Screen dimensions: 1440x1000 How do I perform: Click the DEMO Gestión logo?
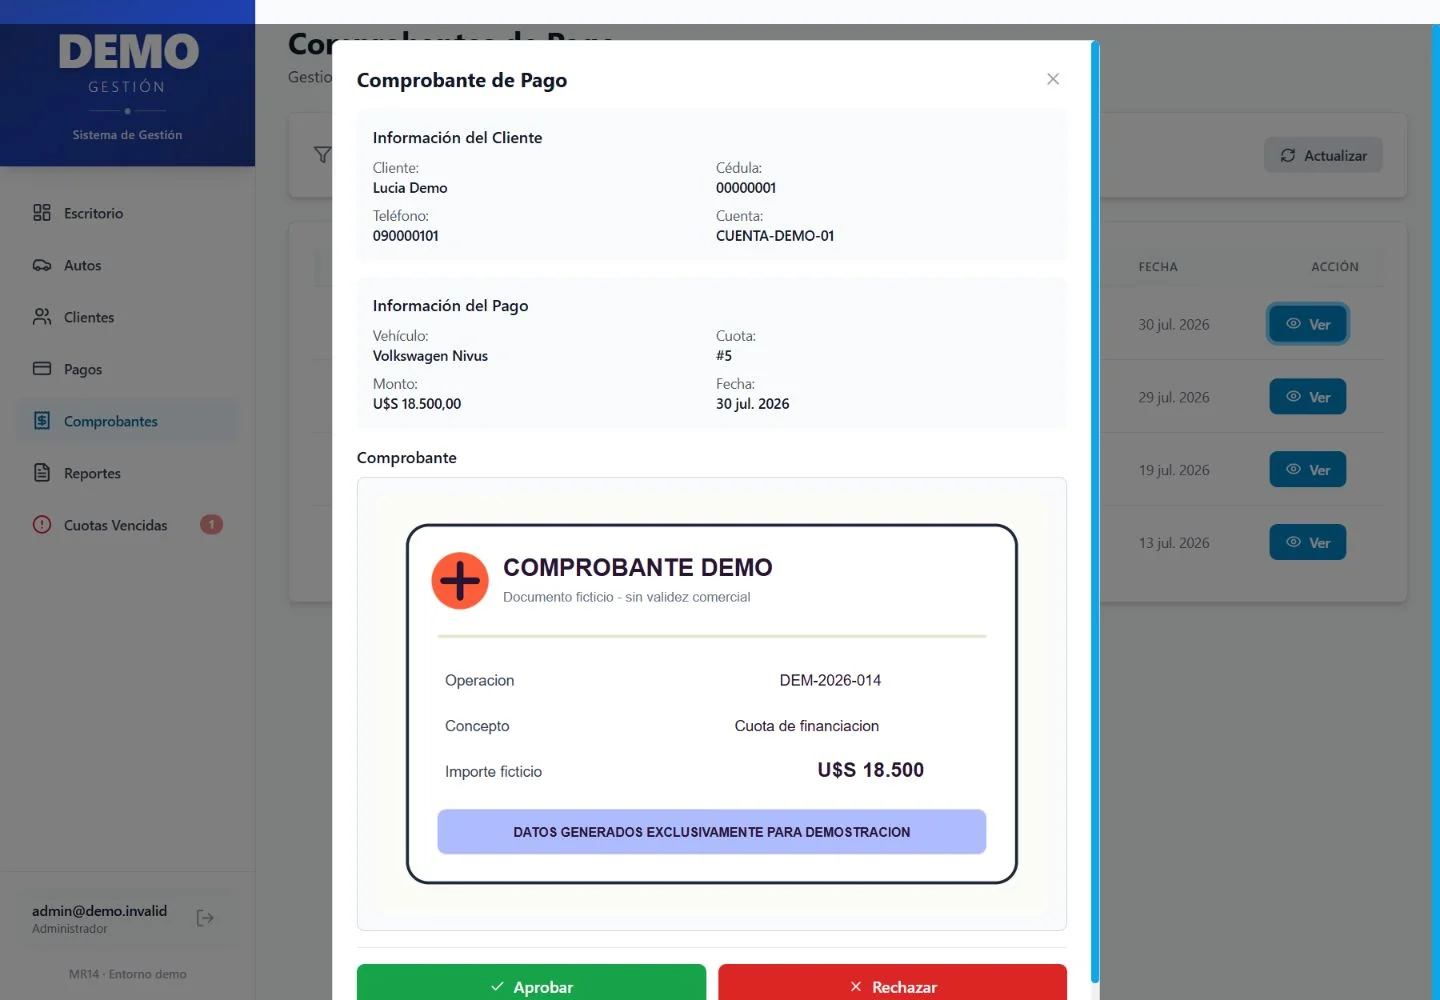tap(128, 62)
